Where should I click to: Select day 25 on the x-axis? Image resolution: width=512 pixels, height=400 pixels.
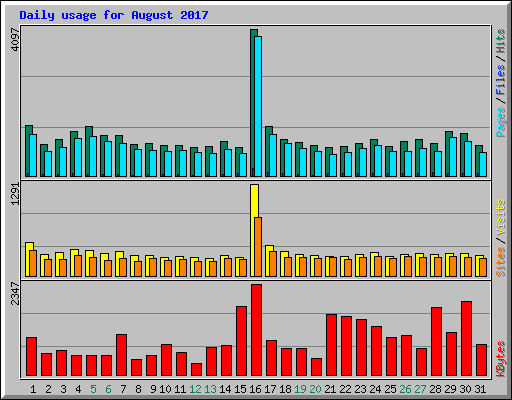point(390,389)
